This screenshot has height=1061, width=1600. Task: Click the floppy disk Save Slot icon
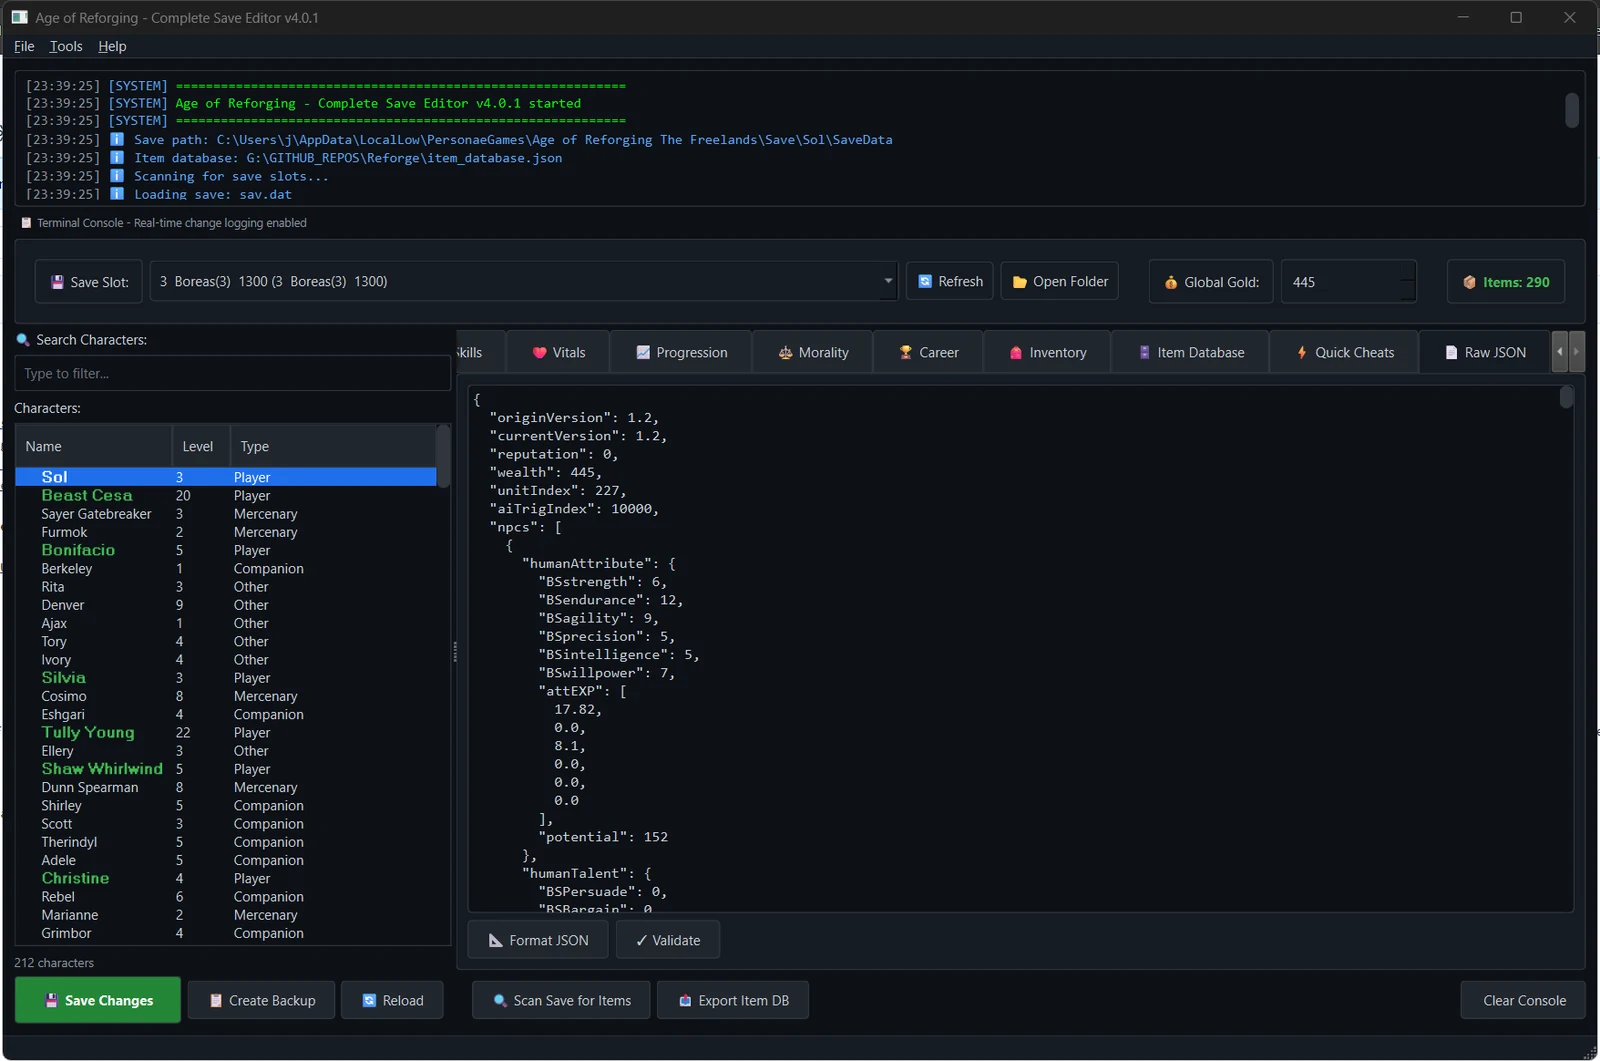coord(57,282)
